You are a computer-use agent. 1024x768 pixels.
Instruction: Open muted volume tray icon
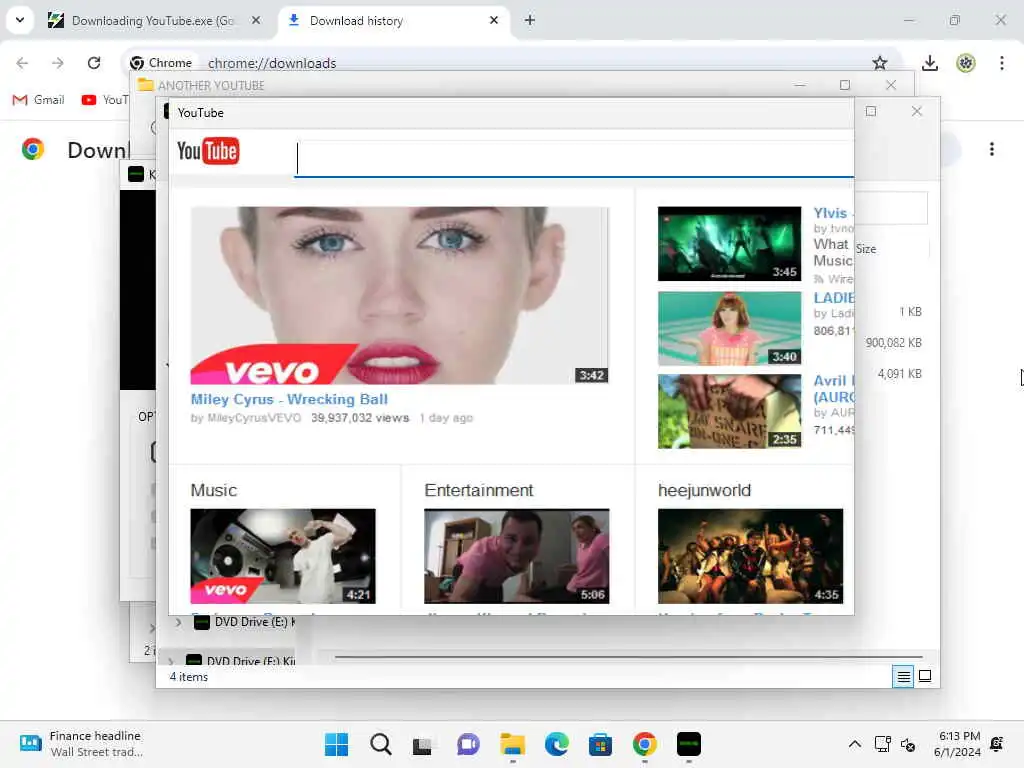(x=908, y=744)
